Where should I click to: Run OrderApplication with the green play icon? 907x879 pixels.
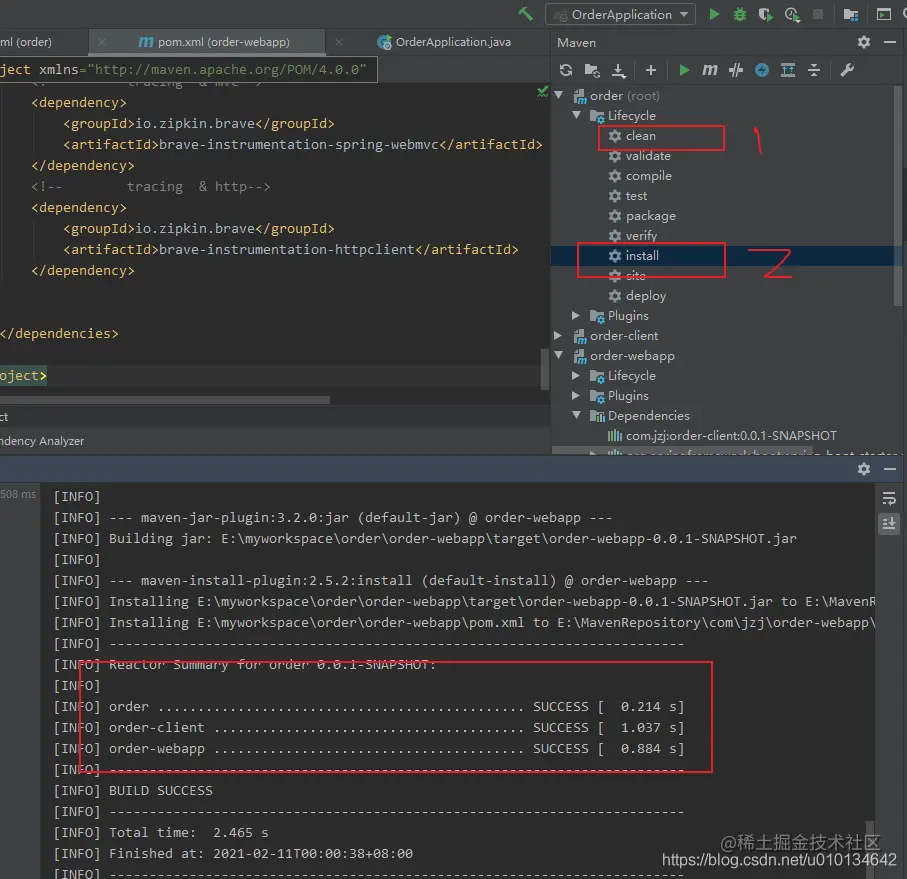(714, 14)
